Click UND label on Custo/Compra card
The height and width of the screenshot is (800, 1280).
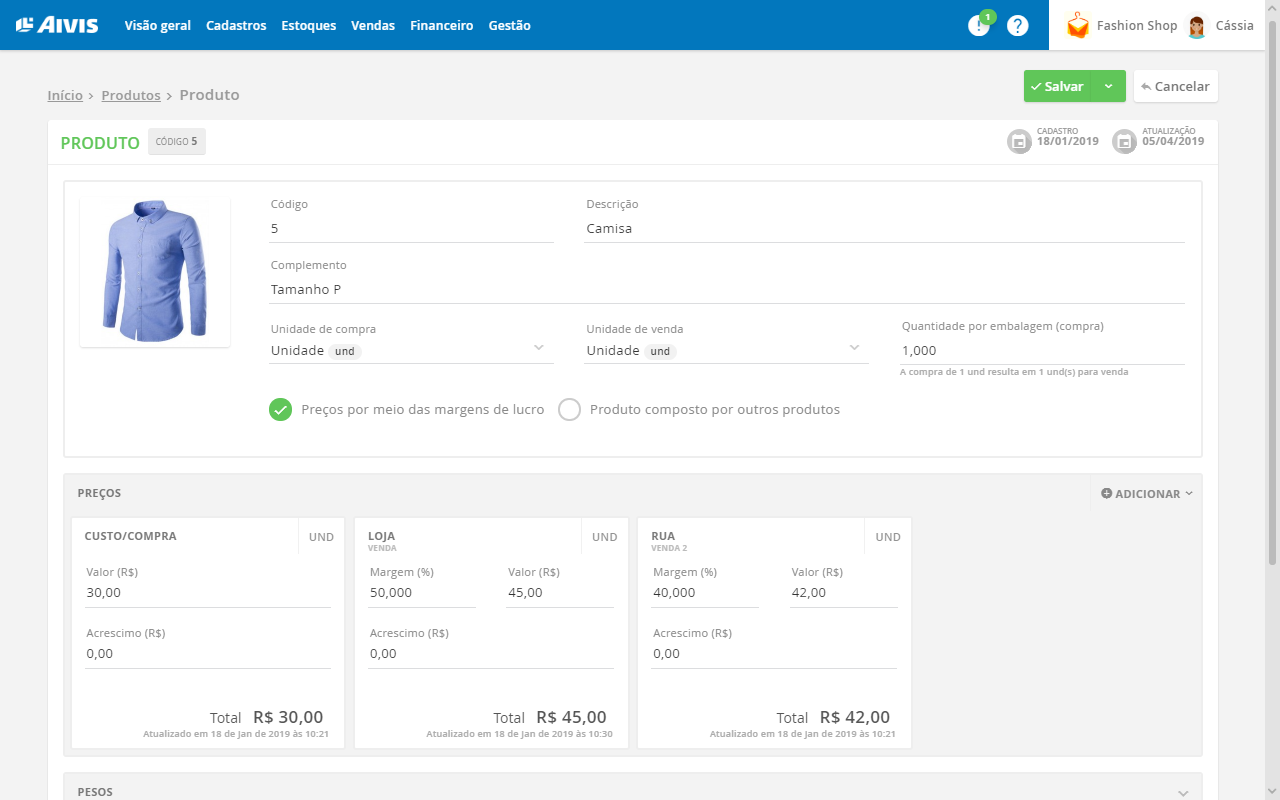click(x=321, y=537)
